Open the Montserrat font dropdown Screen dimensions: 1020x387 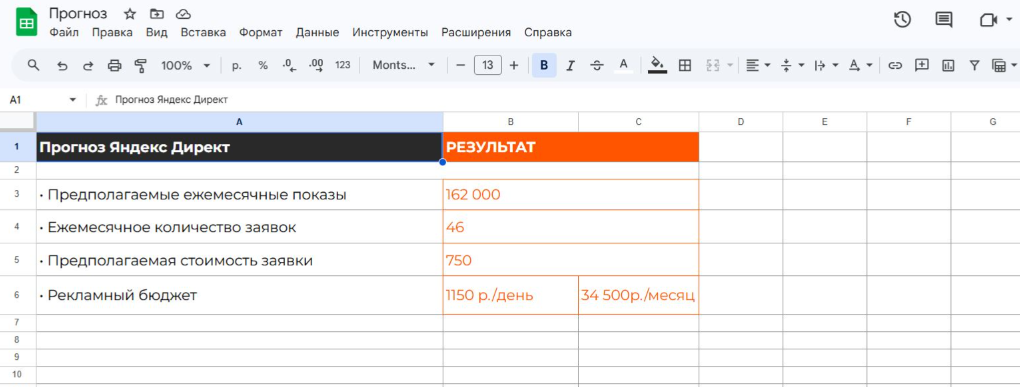coord(403,65)
